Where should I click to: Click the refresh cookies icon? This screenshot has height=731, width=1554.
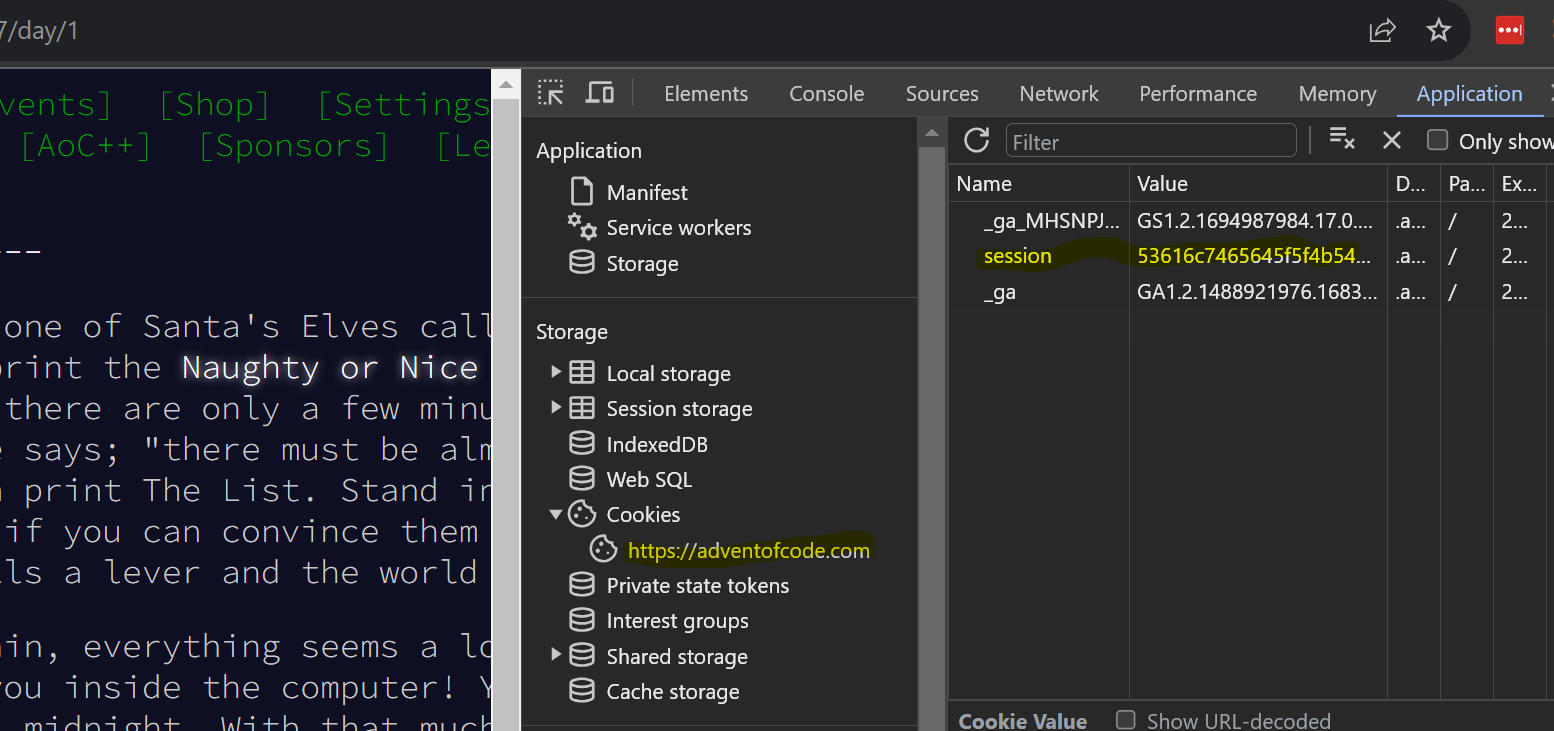click(977, 141)
